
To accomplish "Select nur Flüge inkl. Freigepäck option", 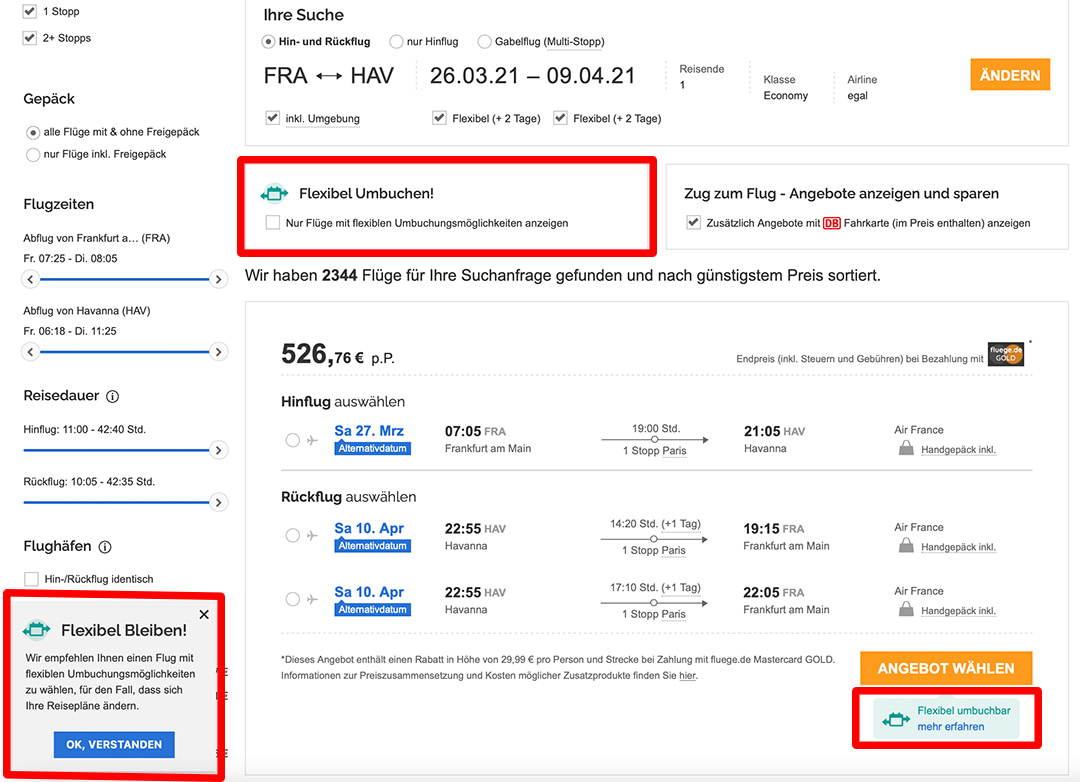I will tap(33, 155).
